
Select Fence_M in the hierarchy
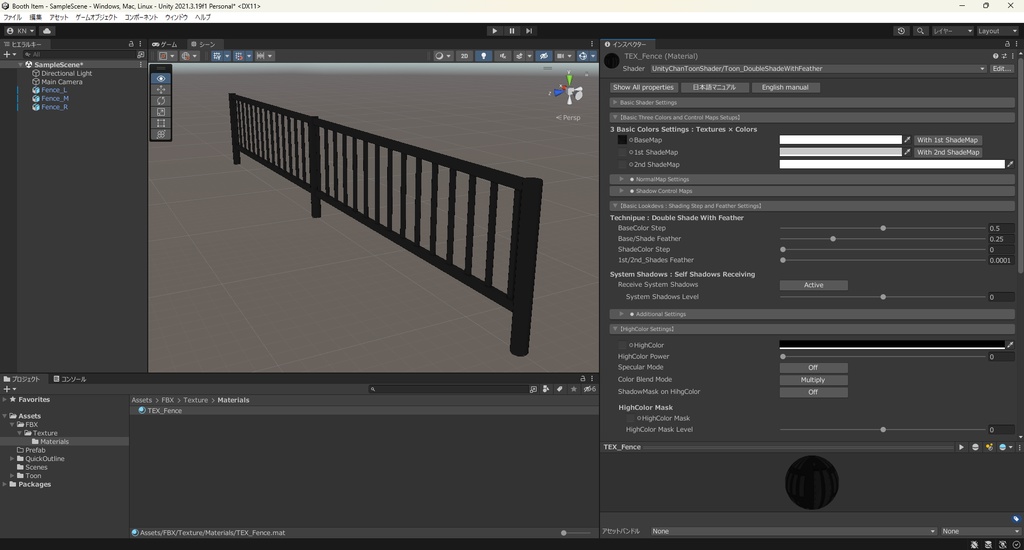pyautogui.click(x=55, y=98)
